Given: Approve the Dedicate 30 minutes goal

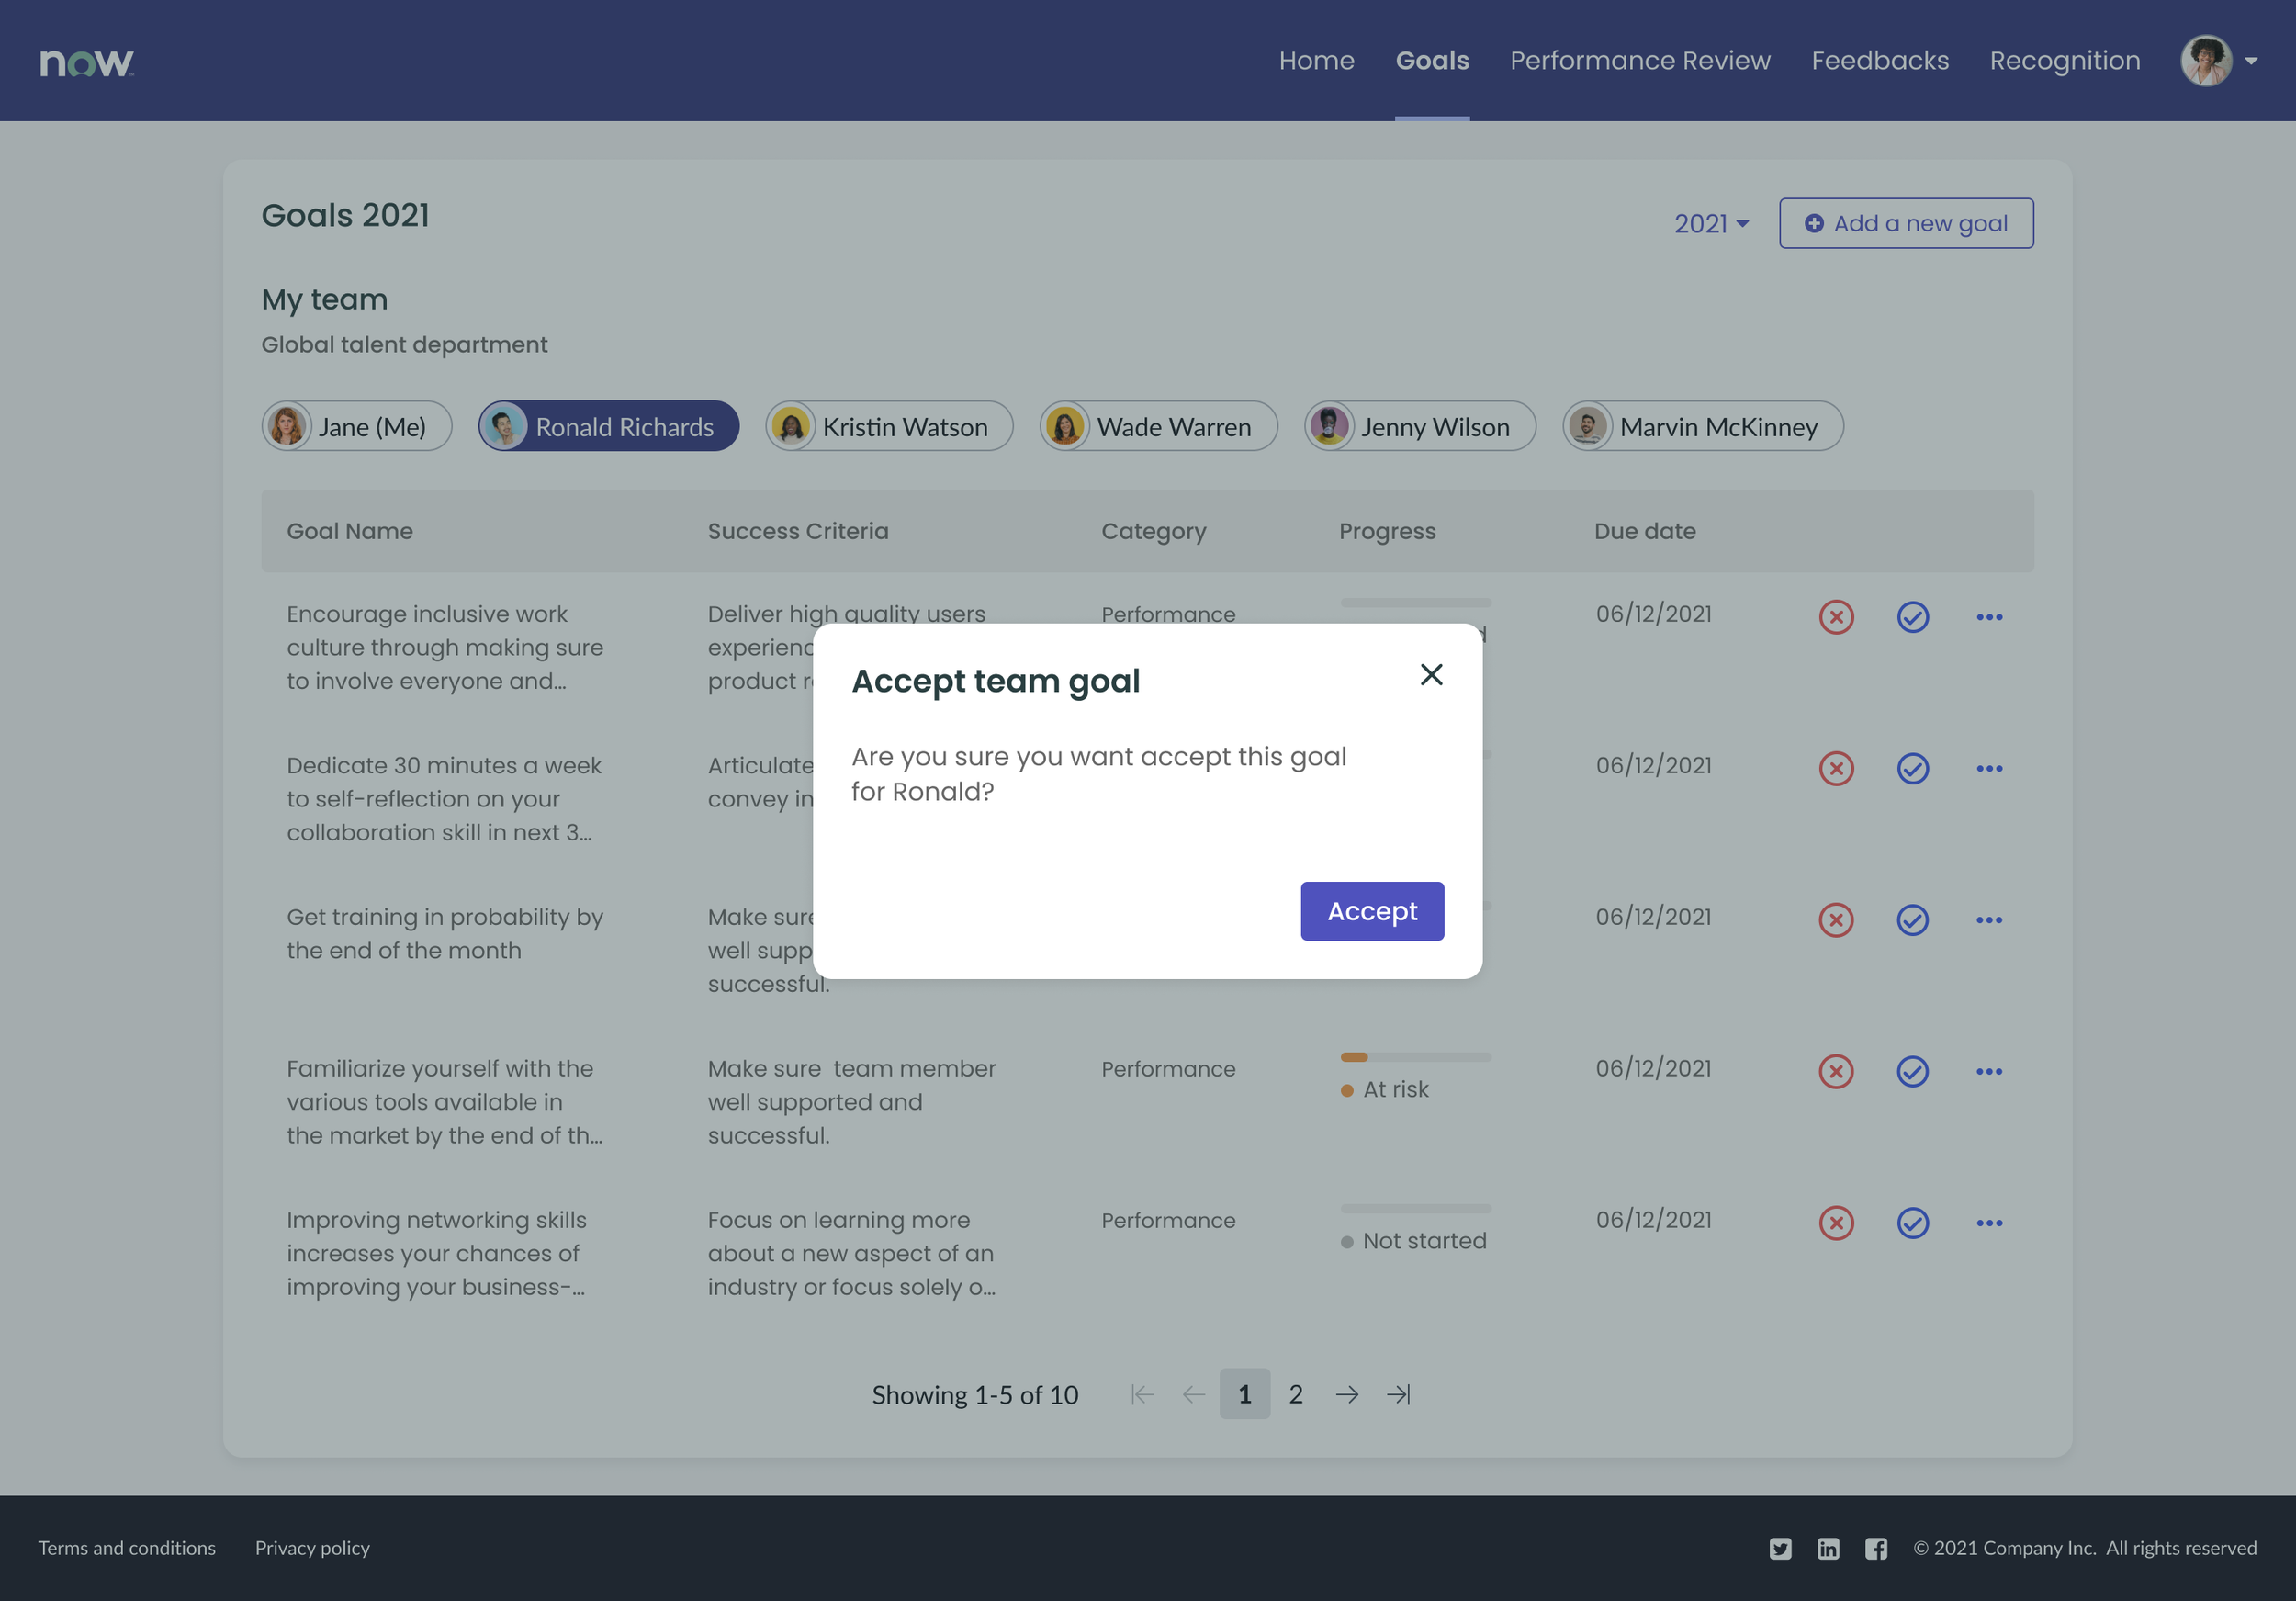Looking at the screenshot, I should [x=1912, y=768].
